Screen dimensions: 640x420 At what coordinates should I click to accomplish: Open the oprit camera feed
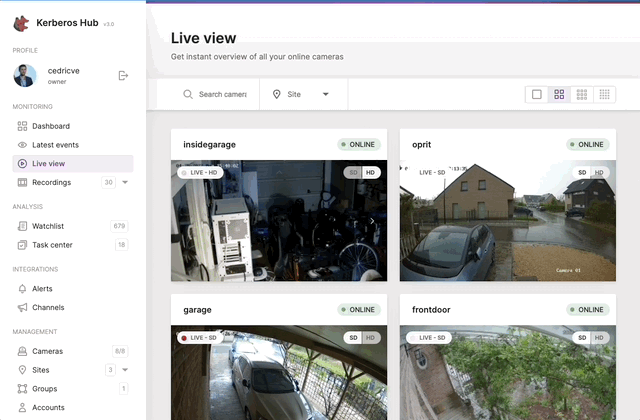tap(508, 220)
